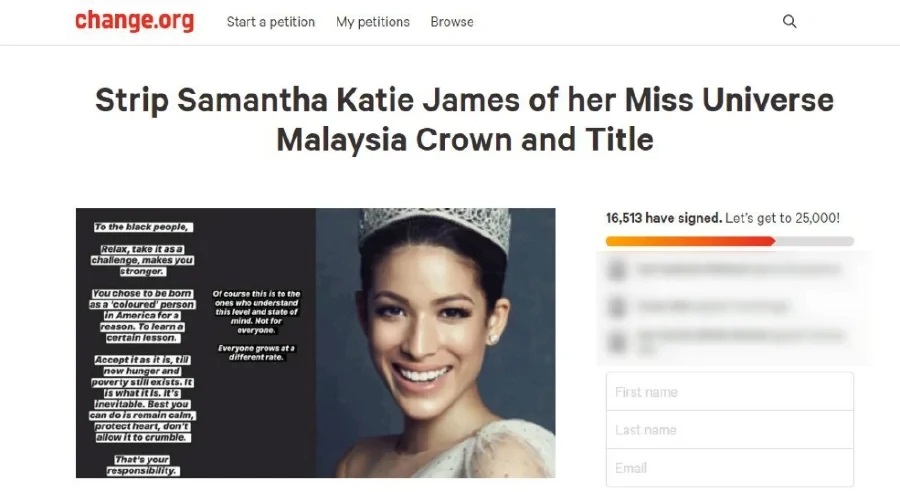This screenshot has height=492, width=900.
Task: Click the petition title heading
Action: tap(464, 119)
